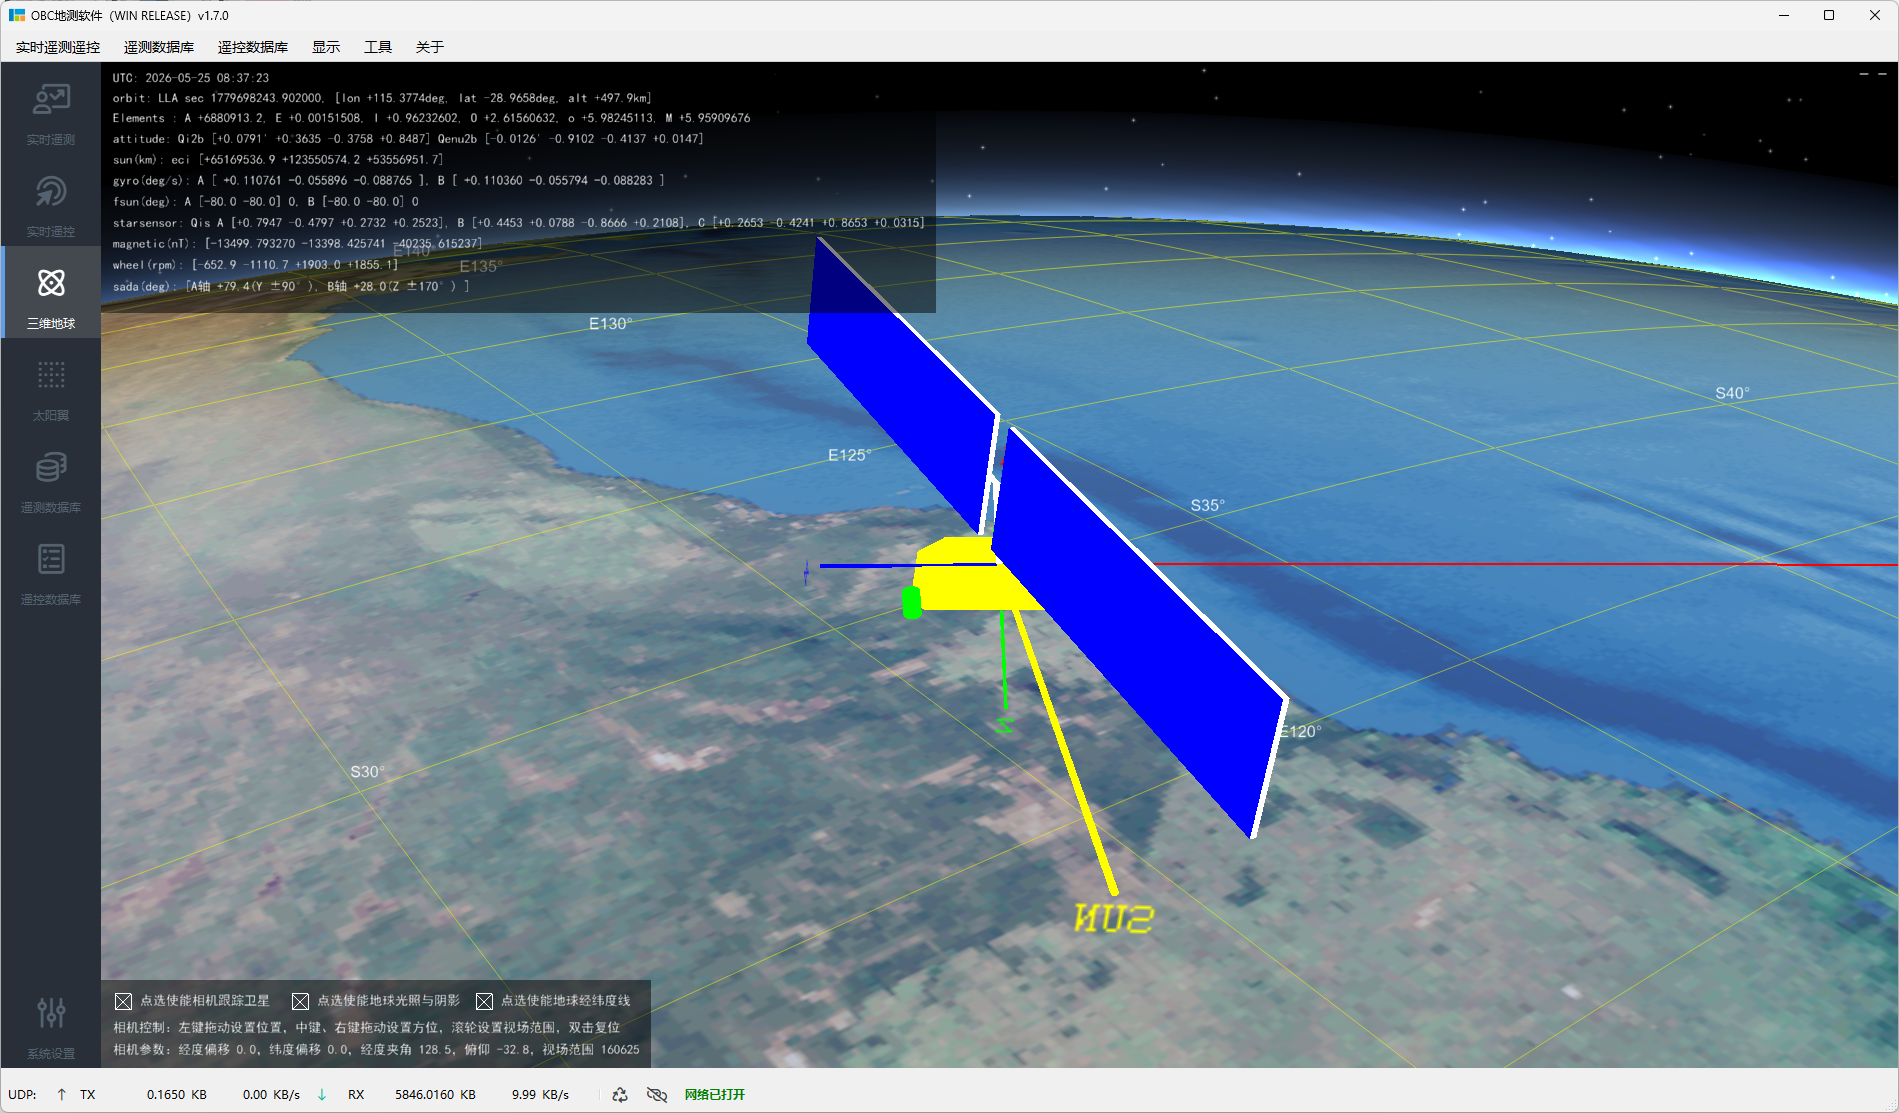Click the RX download arrow icon
The image size is (1899, 1113).
(x=322, y=1095)
